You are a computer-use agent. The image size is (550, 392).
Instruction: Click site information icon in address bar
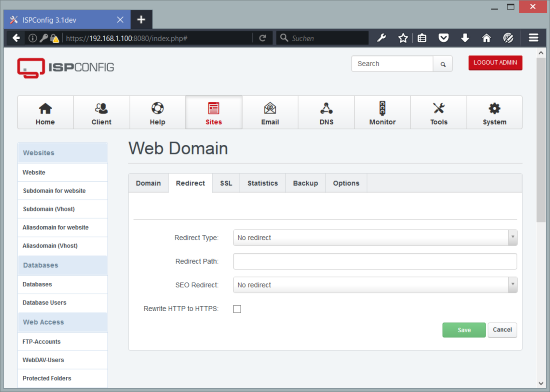32,38
